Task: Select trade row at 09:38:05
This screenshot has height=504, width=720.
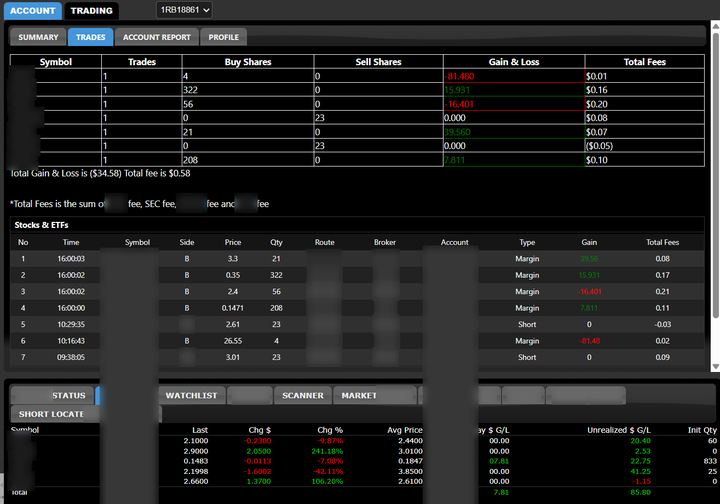Action: pyautogui.click(x=357, y=357)
